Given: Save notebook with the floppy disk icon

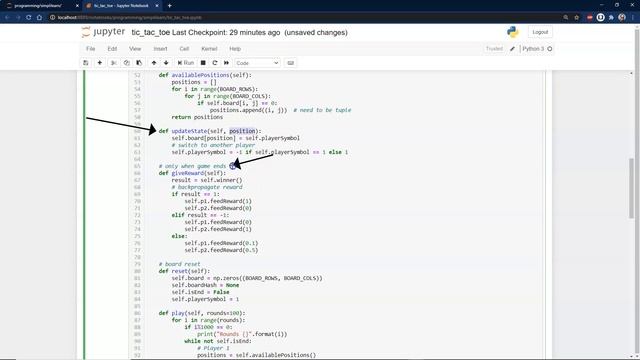Looking at the screenshot, I should click(x=86, y=63).
